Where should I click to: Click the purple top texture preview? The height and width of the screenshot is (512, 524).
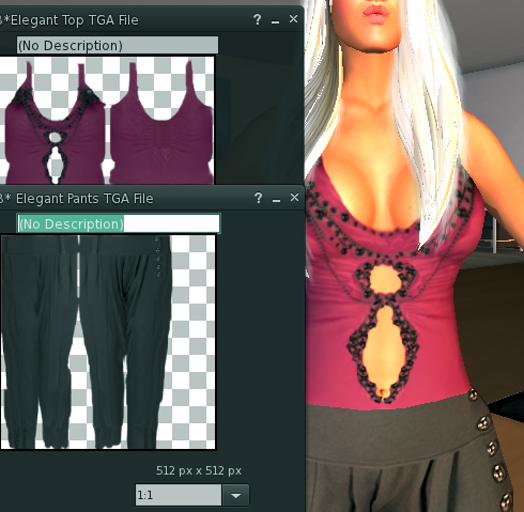point(107,120)
